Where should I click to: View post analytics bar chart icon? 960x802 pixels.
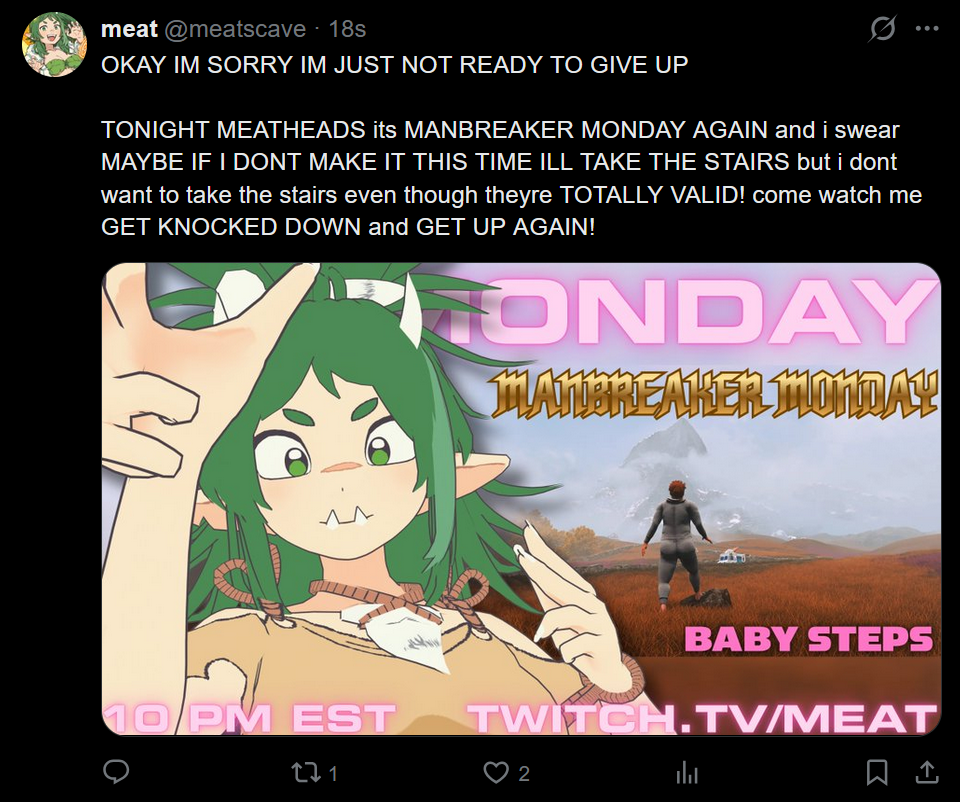coord(687,773)
